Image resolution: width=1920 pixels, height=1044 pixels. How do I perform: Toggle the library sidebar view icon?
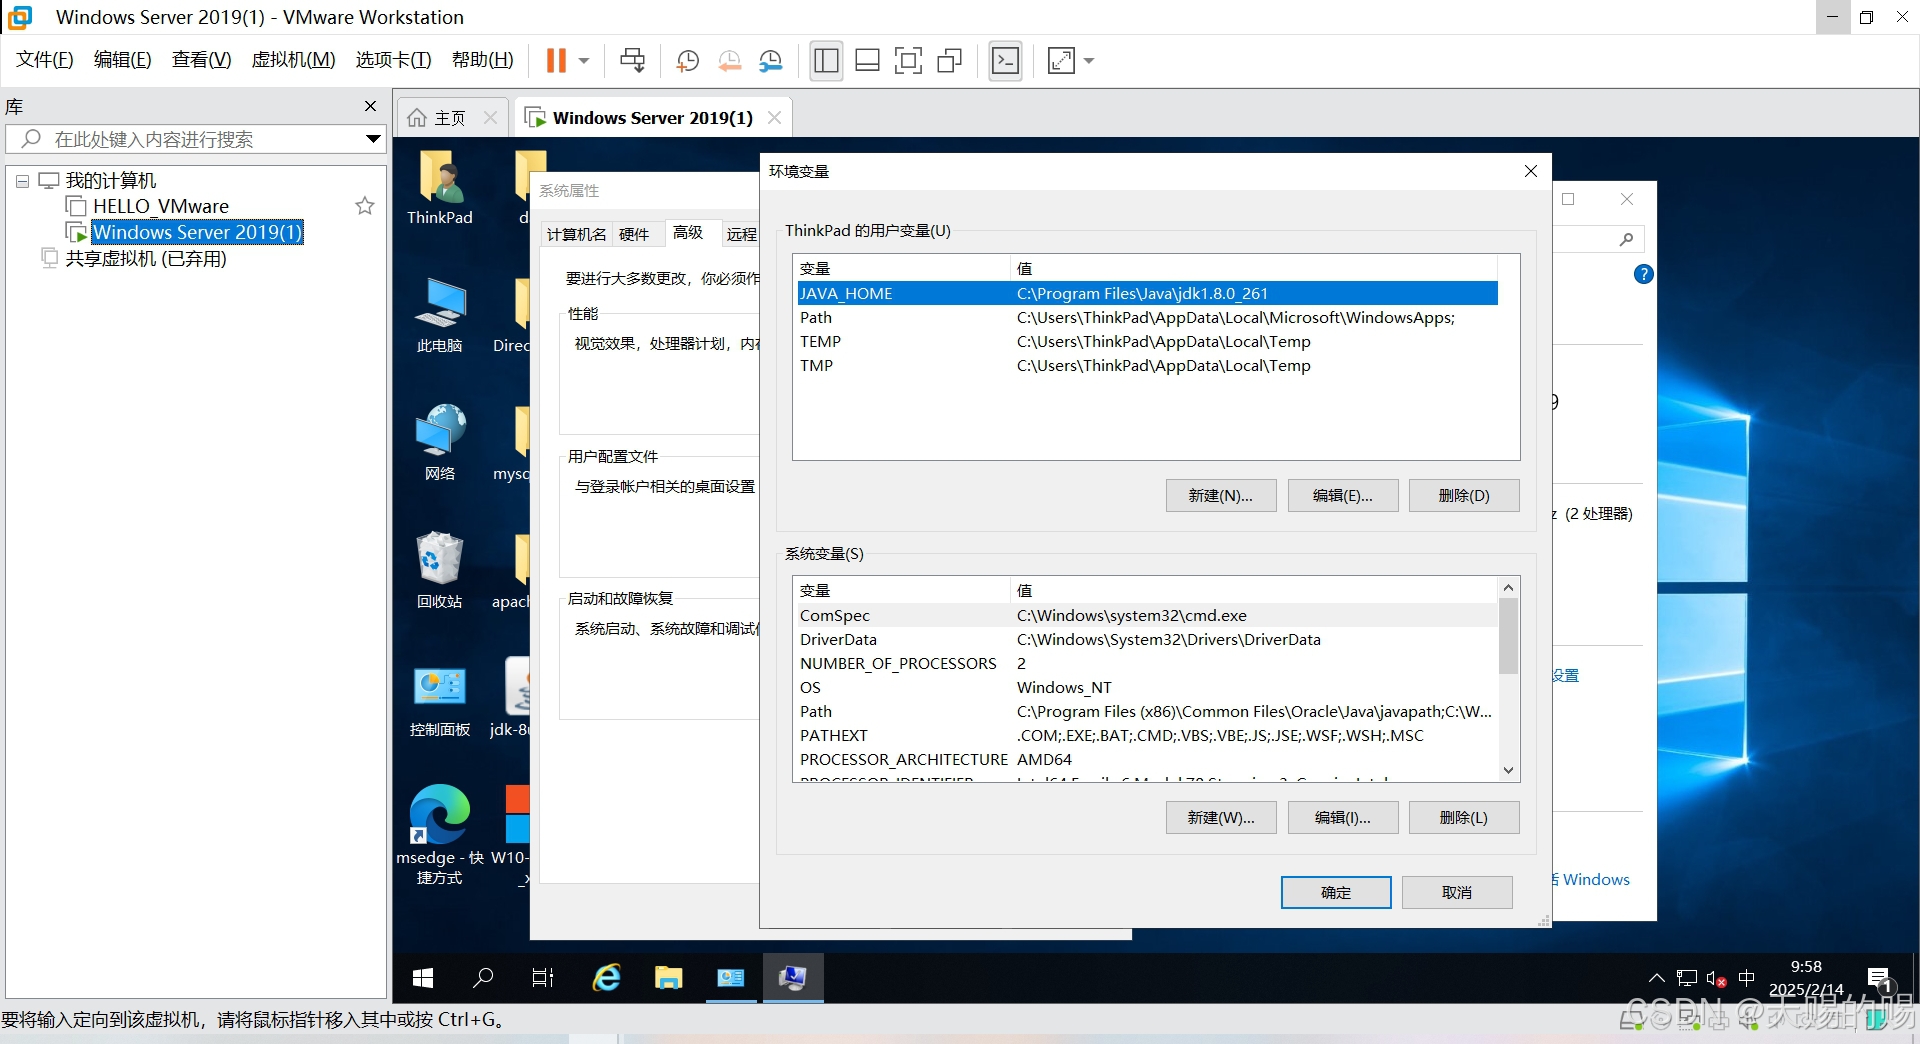(826, 61)
